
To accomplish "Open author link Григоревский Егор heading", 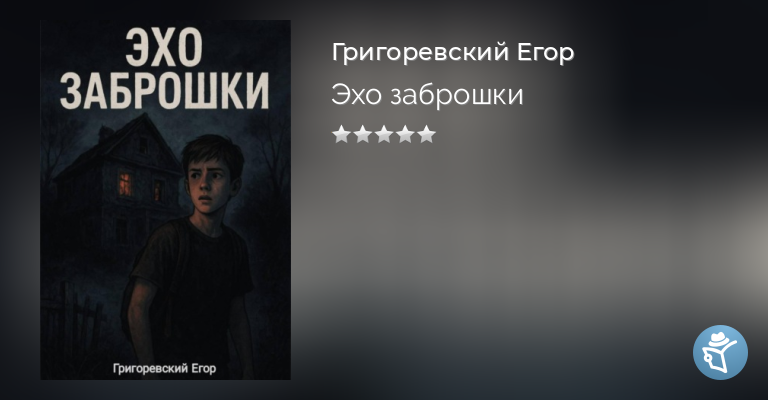I will coord(453,52).
